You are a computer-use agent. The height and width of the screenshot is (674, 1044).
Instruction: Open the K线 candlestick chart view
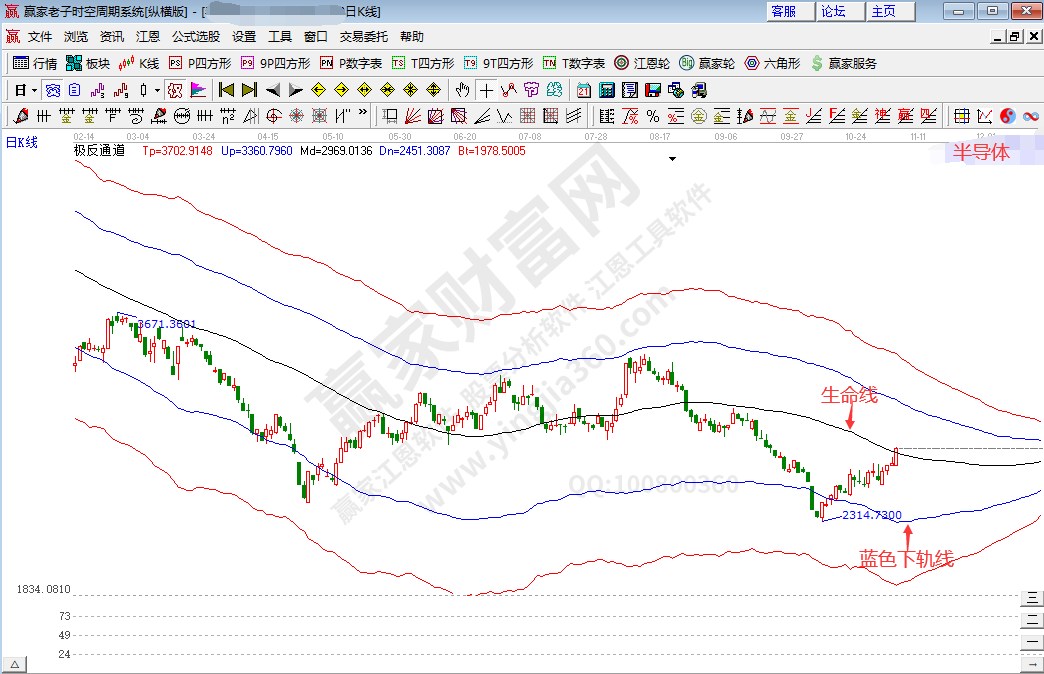[x=139, y=63]
